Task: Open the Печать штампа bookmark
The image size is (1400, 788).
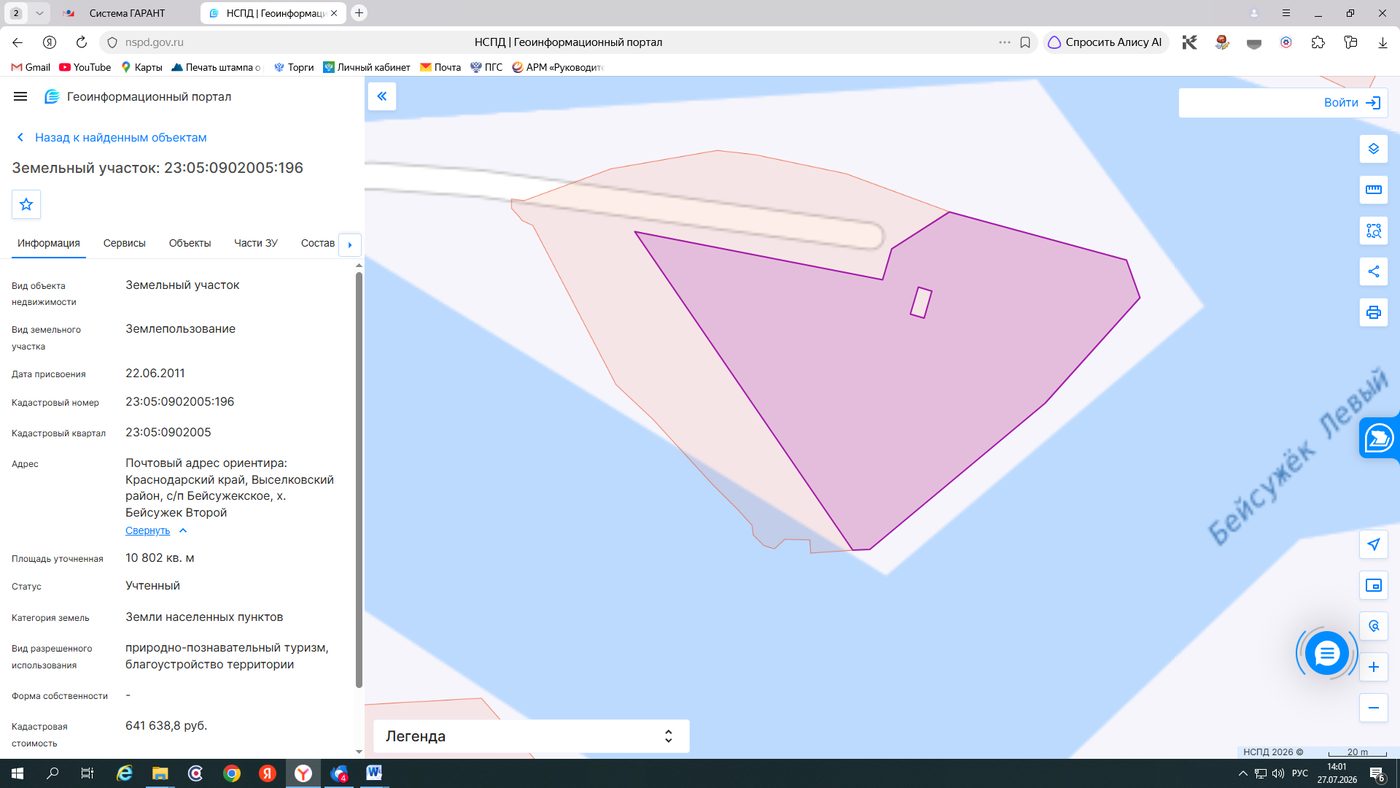Action: pos(216,67)
